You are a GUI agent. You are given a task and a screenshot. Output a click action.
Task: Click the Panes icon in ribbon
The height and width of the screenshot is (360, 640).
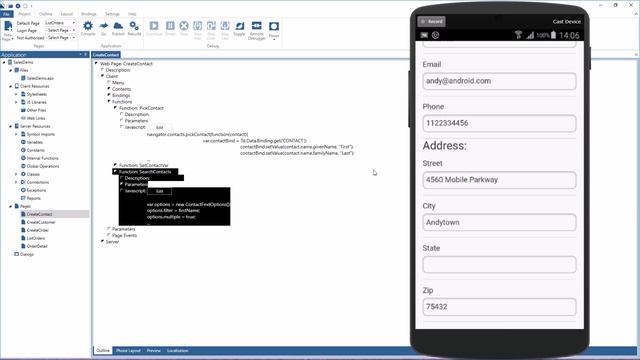274,26
